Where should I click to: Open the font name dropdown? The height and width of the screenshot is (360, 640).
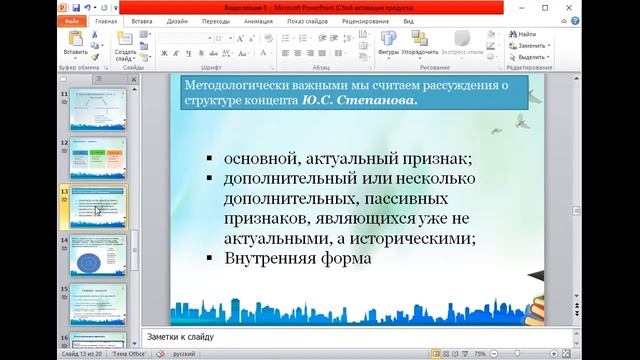coord(210,38)
